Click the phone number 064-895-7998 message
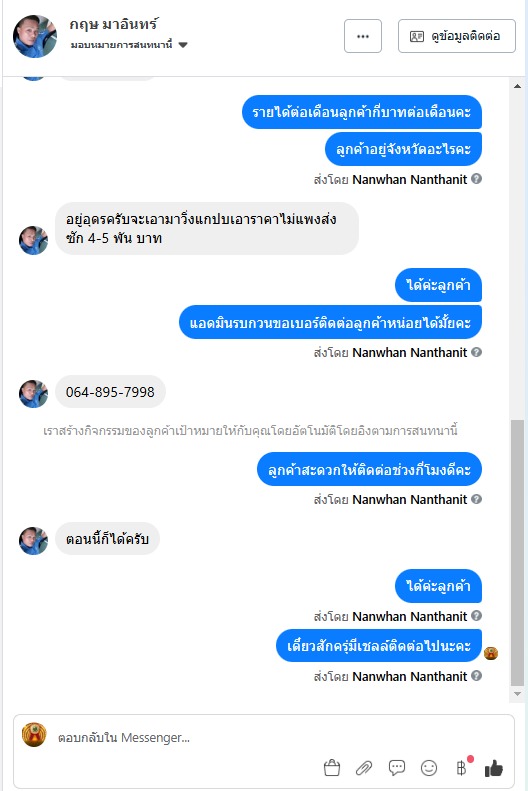This screenshot has width=528, height=791. click(x=110, y=392)
